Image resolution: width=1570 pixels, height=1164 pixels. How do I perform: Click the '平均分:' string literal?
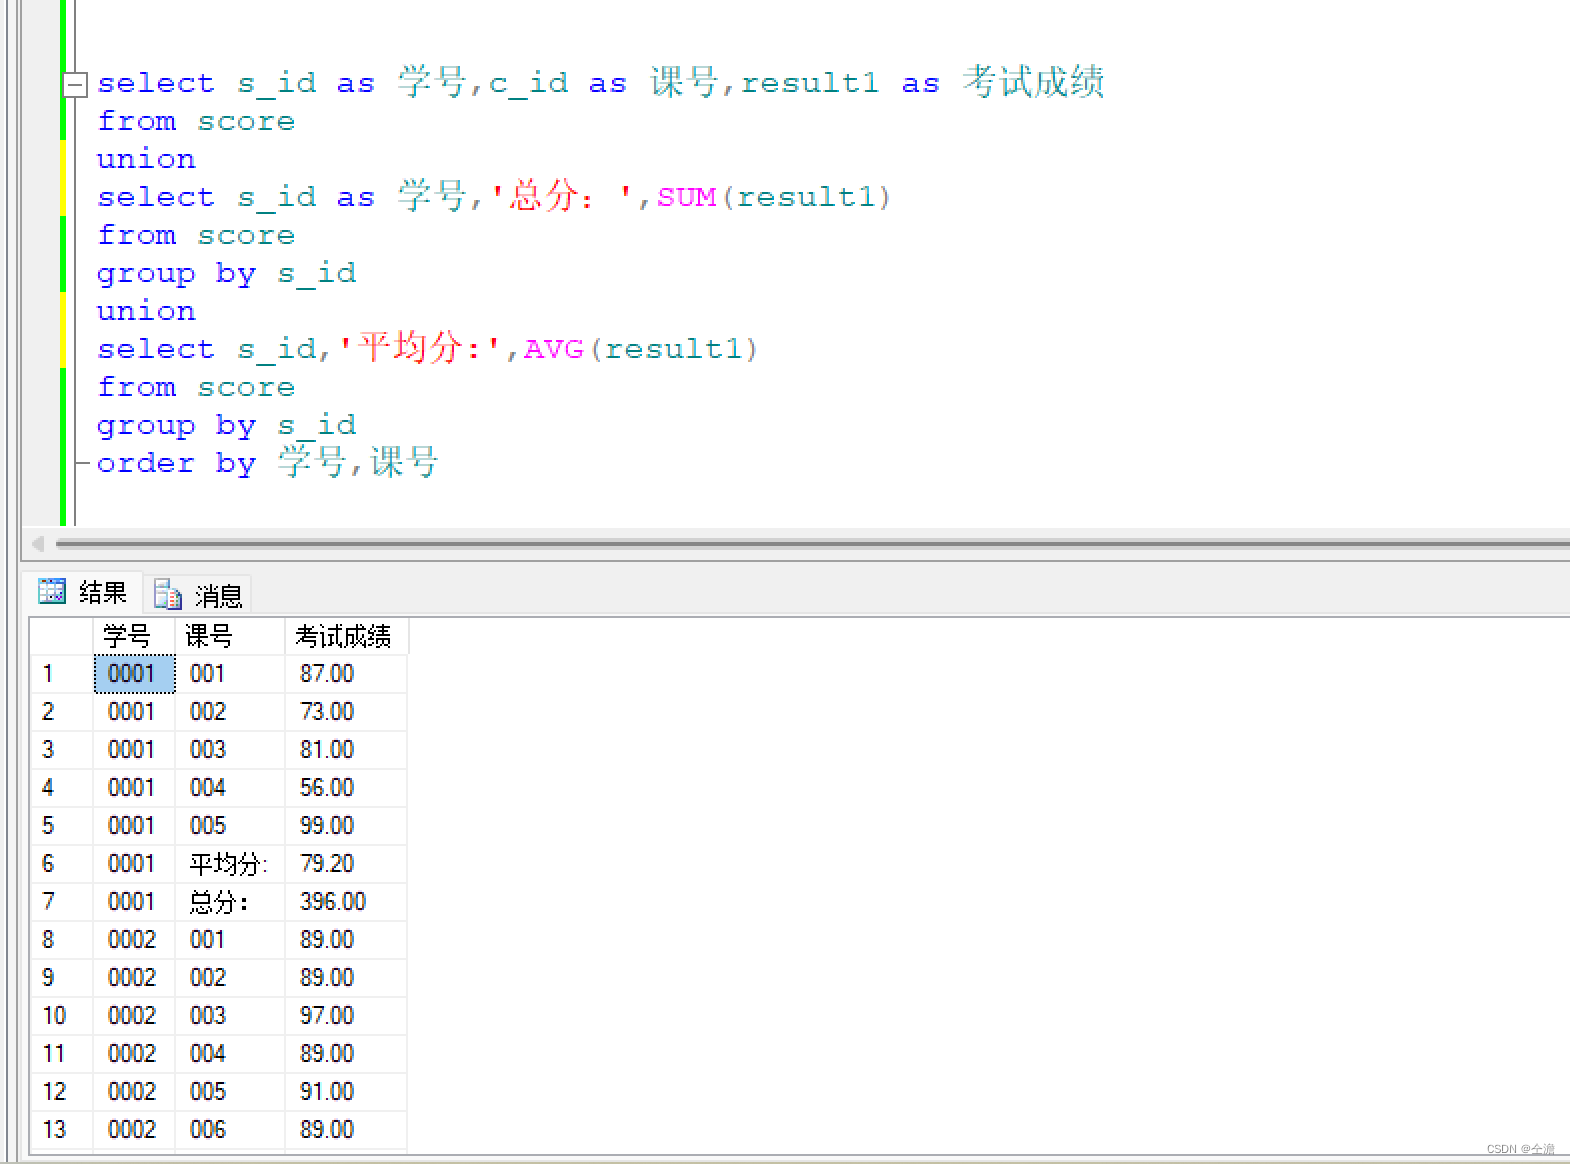(420, 348)
